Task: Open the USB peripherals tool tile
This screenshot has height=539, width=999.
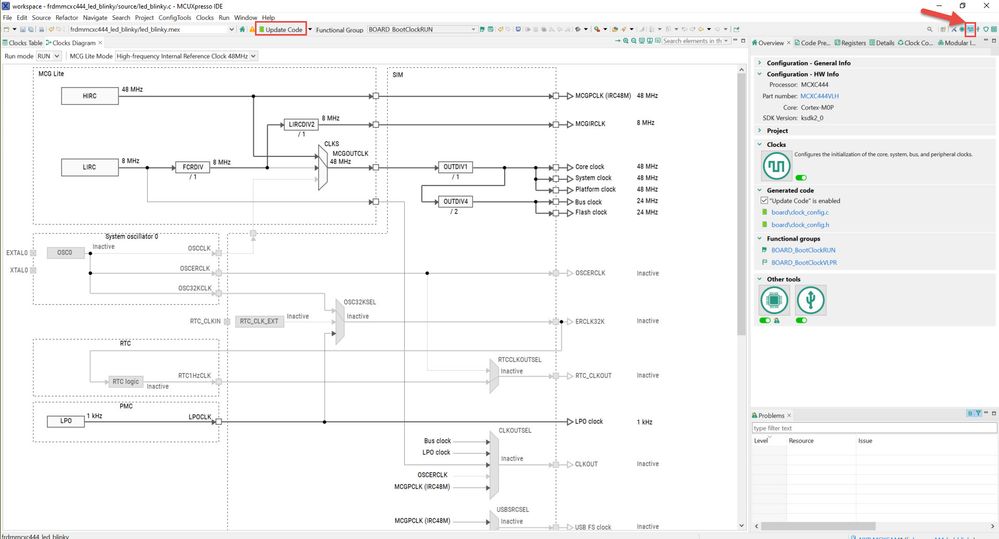Action: [811, 300]
